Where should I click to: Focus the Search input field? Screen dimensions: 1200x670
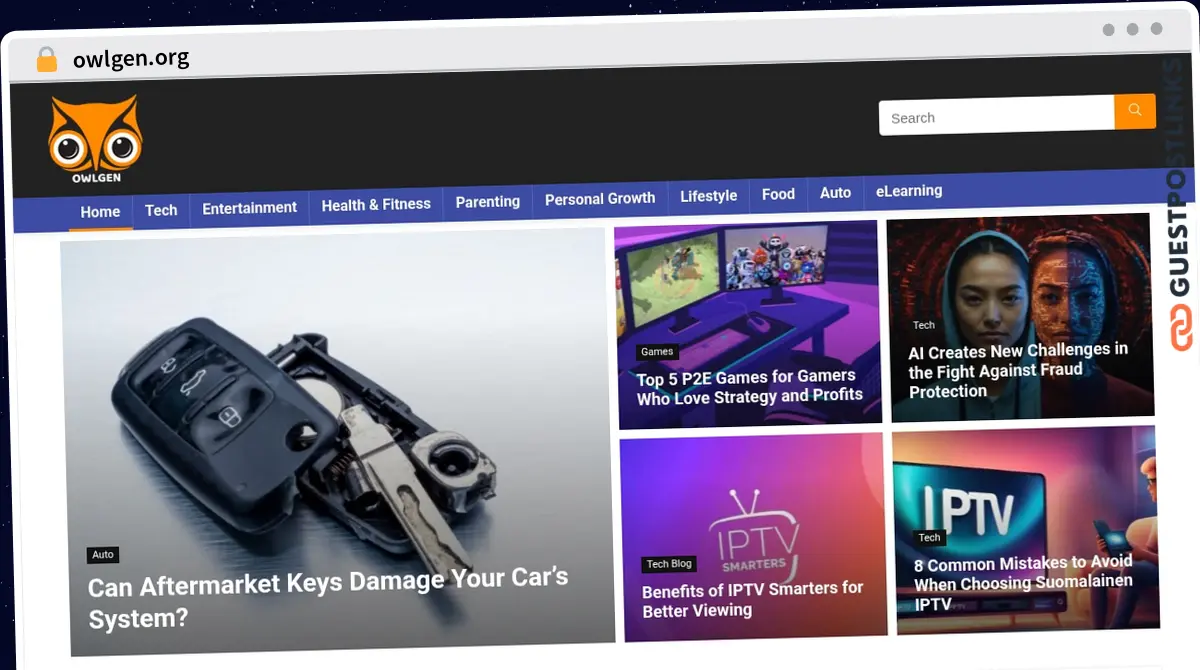point(997,117)
